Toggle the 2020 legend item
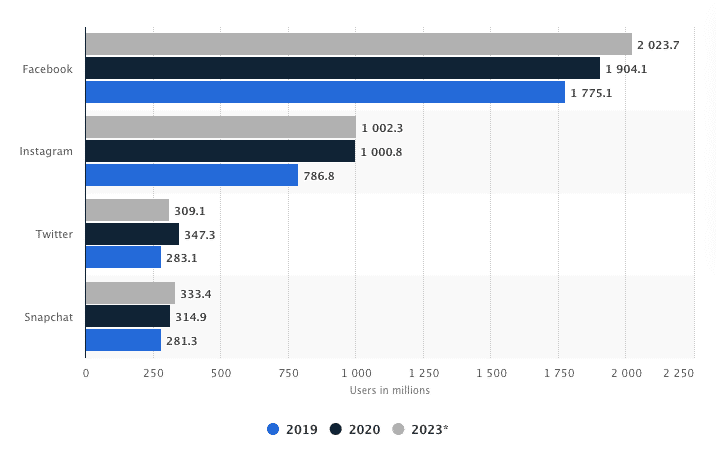The height and width of the screenshot is (456, 716). tap(355, 430)
